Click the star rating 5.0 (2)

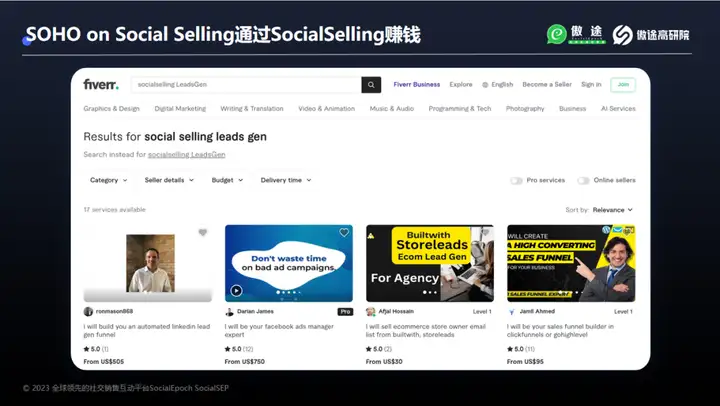(x=379, y=349)
